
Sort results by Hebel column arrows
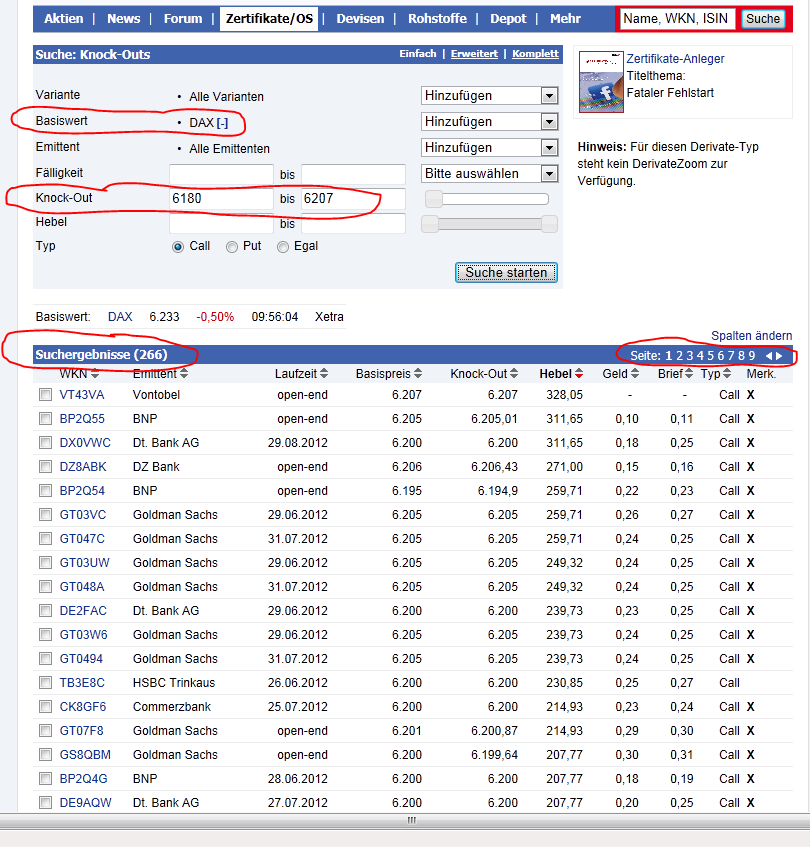point(579,373)
